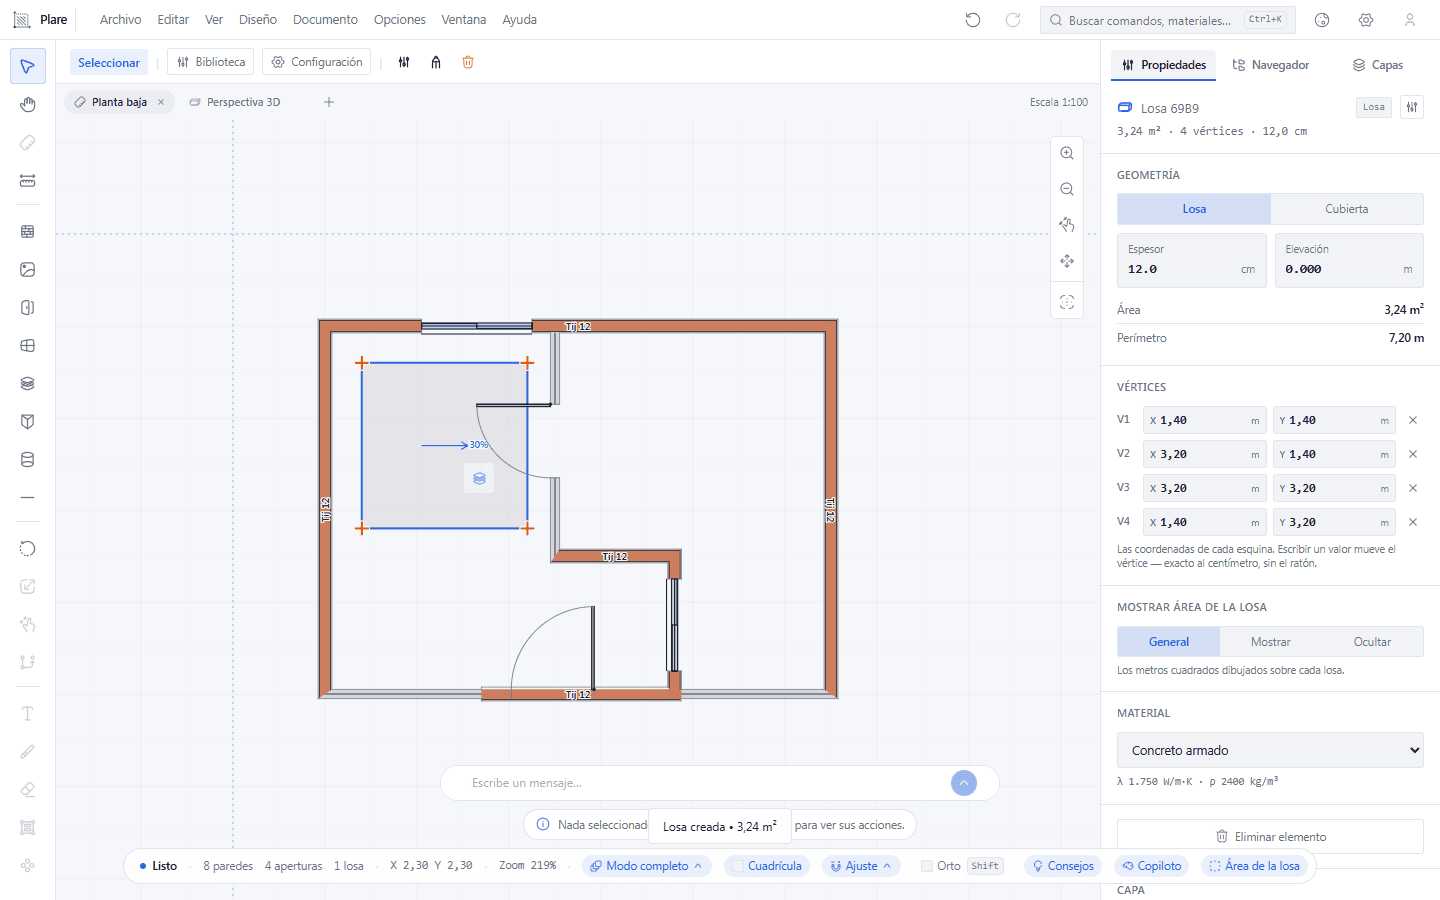Add a new view tab with plus
1440x900 pixels.
coord(329,102)
